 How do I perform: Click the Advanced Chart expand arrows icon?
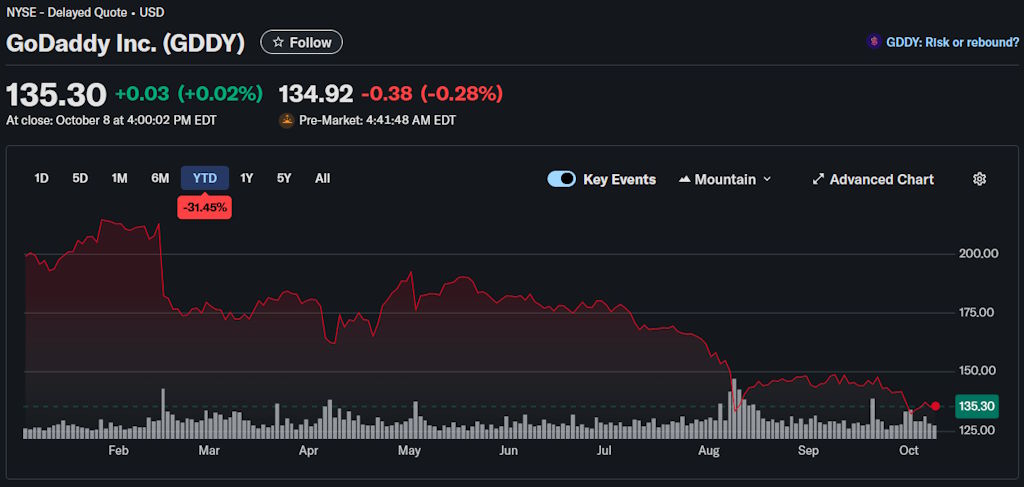(818, 180)
